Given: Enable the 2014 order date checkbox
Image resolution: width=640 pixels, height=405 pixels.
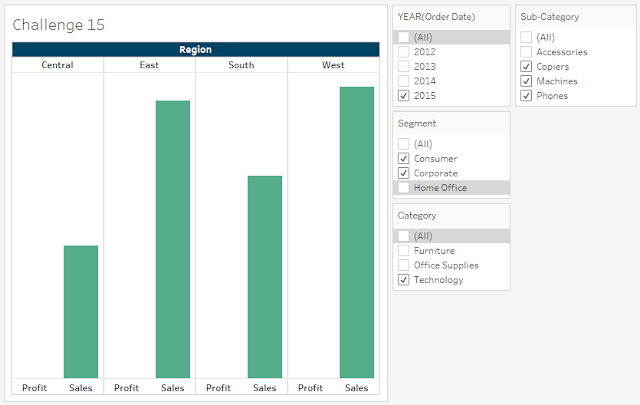Looking at the screenshot, I should point(403,81).
